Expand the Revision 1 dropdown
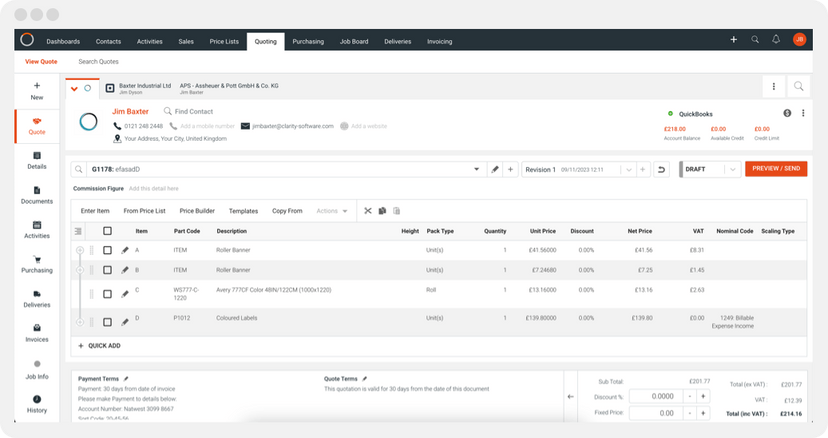Screen dimensions: 828x438 pyautogui.click(x=627, y=170)
